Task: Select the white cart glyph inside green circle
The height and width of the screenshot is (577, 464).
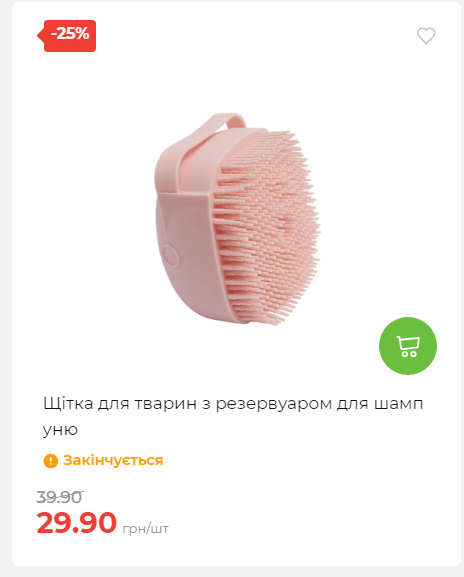Action: tap(408, 346)
